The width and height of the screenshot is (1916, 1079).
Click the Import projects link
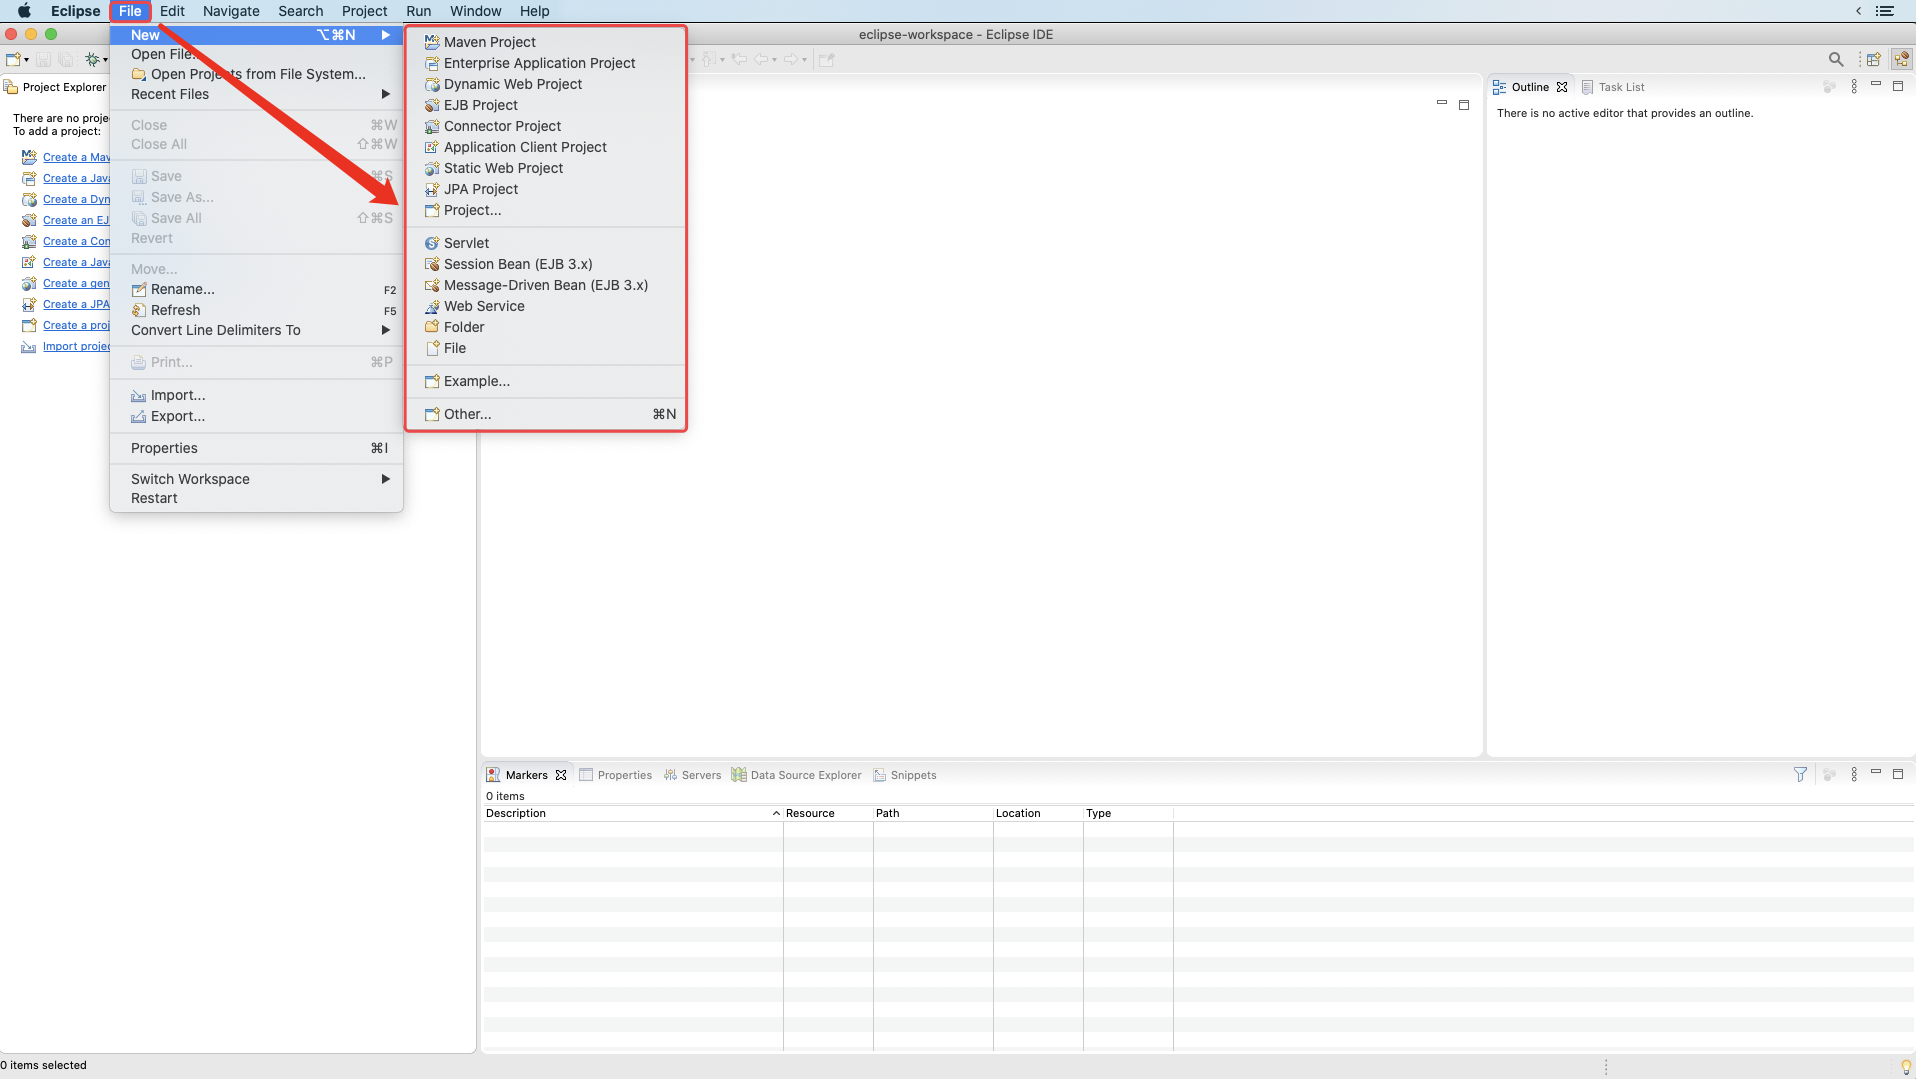(76, 346)
